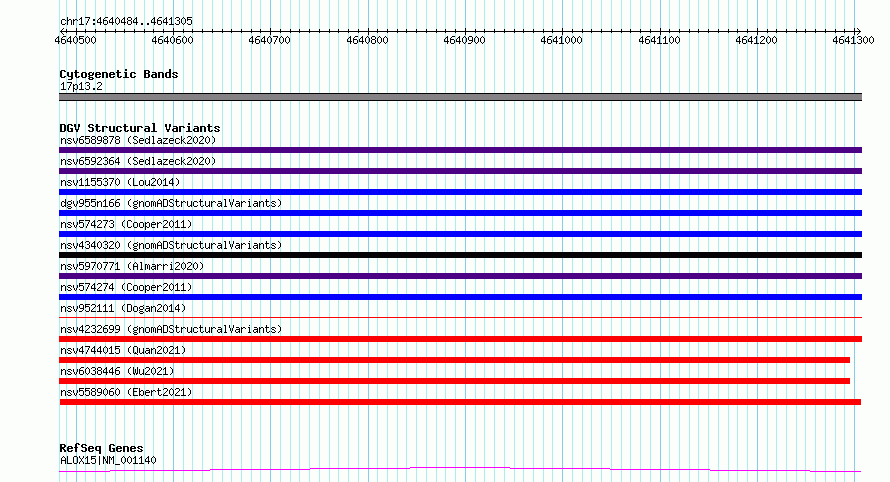Viewport: 890px width, 482px height.
Task: Click the nsv574274 (Cooper2011) label
Action: tap(126, 287)
